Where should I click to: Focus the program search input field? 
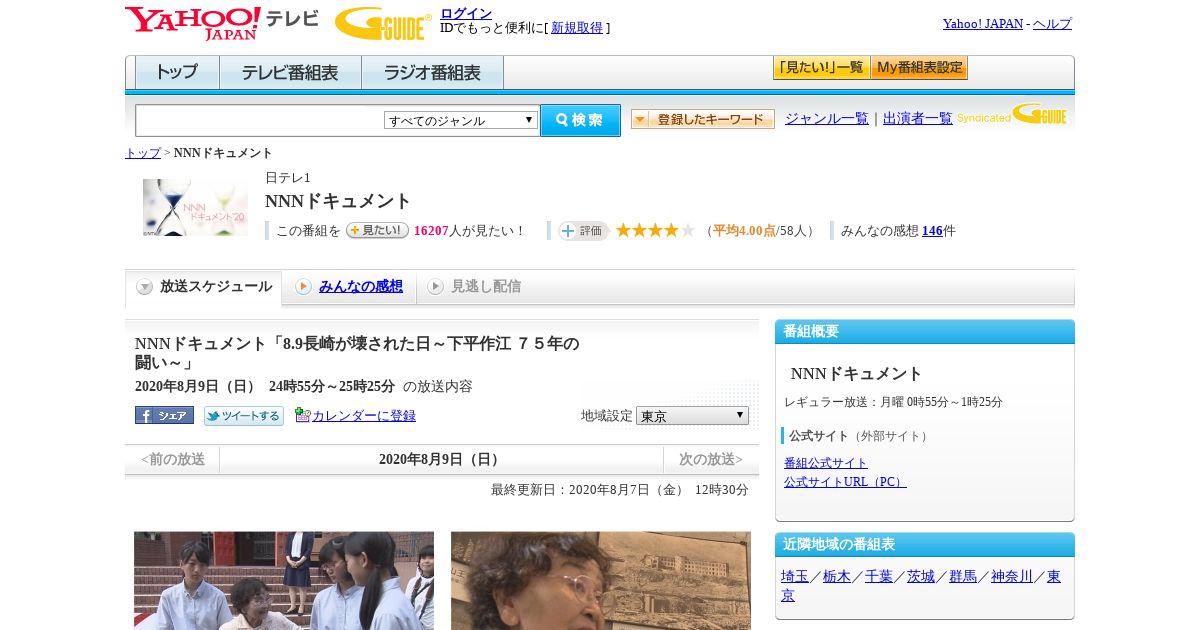(x=259, y=120)
